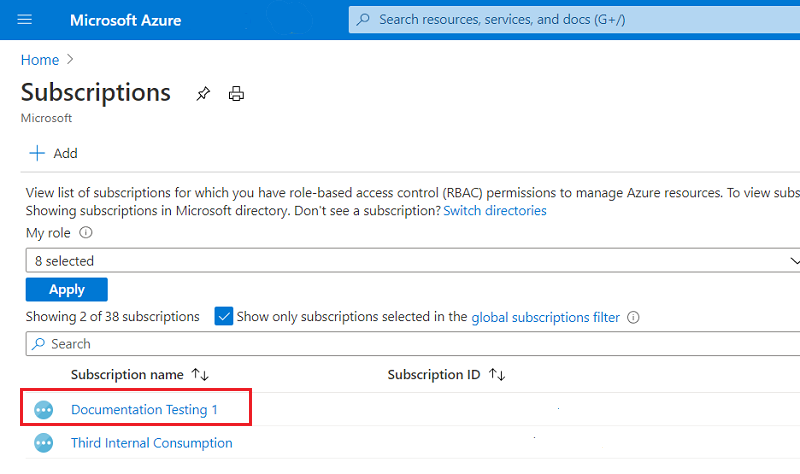The height and width of the screenshot is (474, 800).
Task: Open the hamburger portal menu
Action: (25, 20)
